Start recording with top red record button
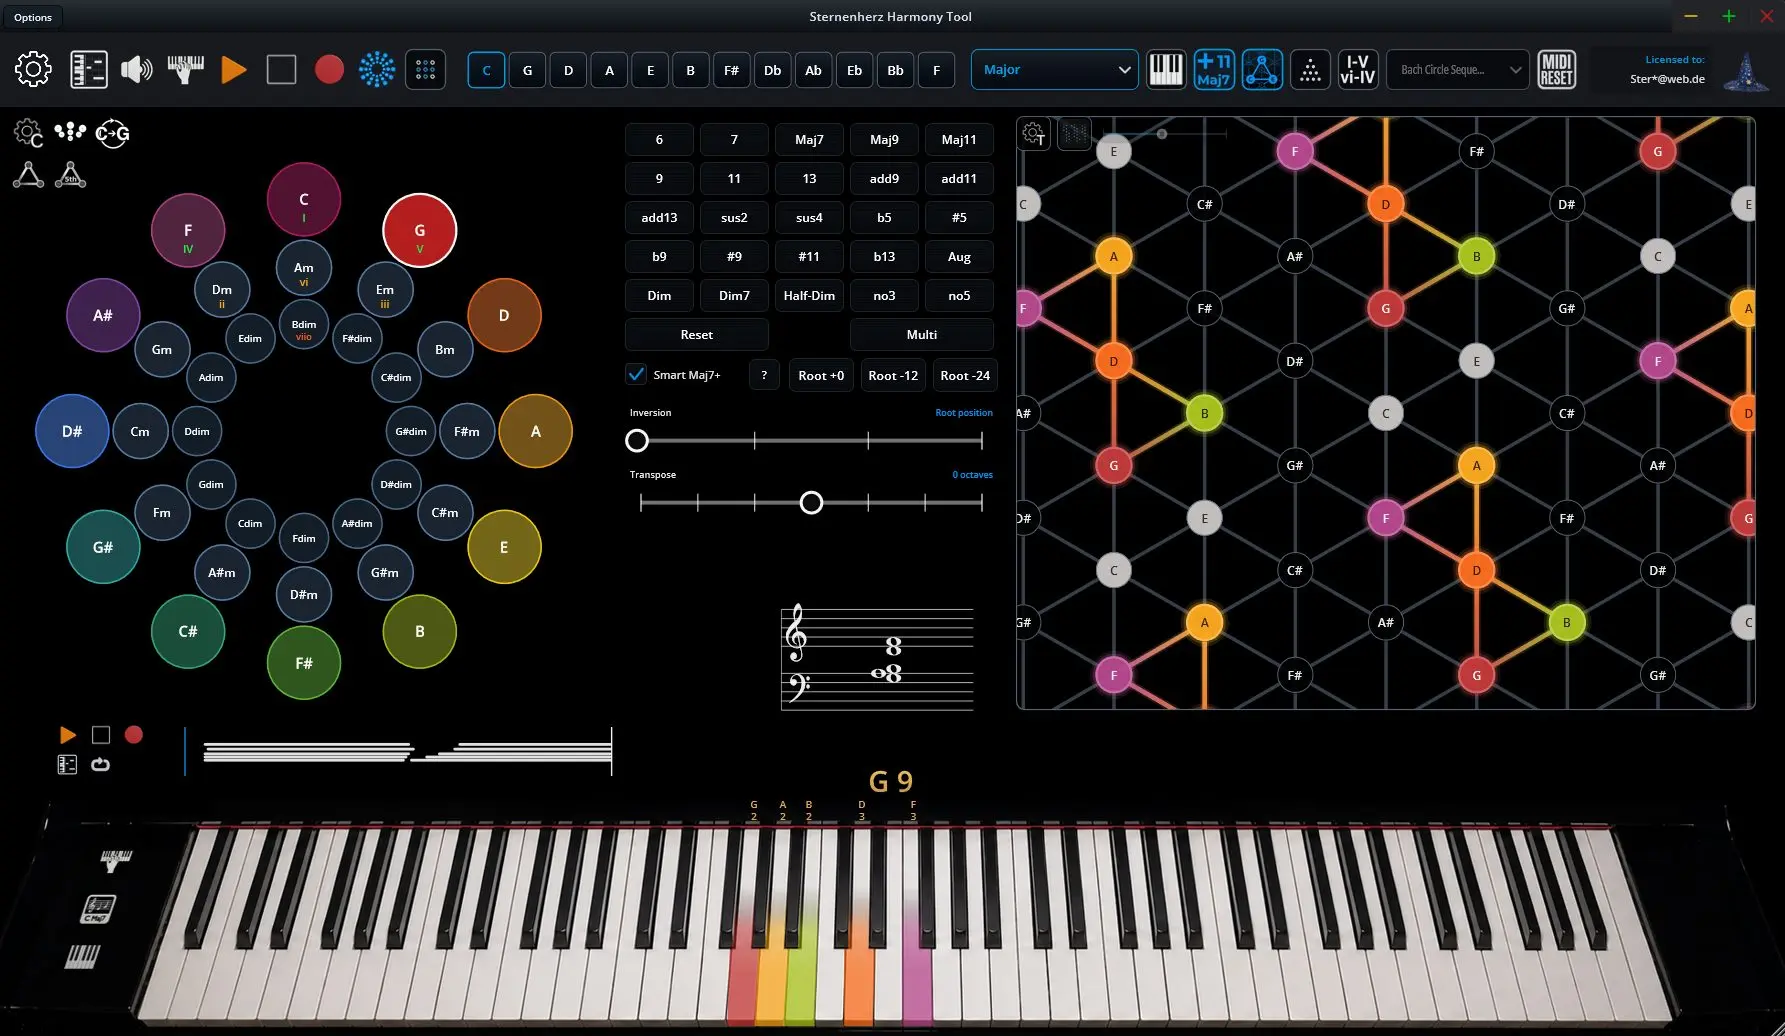This screenshot has height=1036, width=1785. (329, 69)
